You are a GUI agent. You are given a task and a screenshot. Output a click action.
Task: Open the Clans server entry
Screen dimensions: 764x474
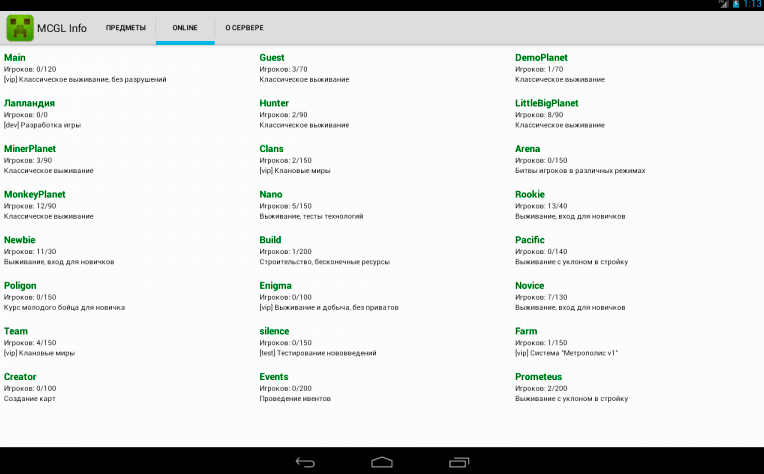click(x=271, y=149)
